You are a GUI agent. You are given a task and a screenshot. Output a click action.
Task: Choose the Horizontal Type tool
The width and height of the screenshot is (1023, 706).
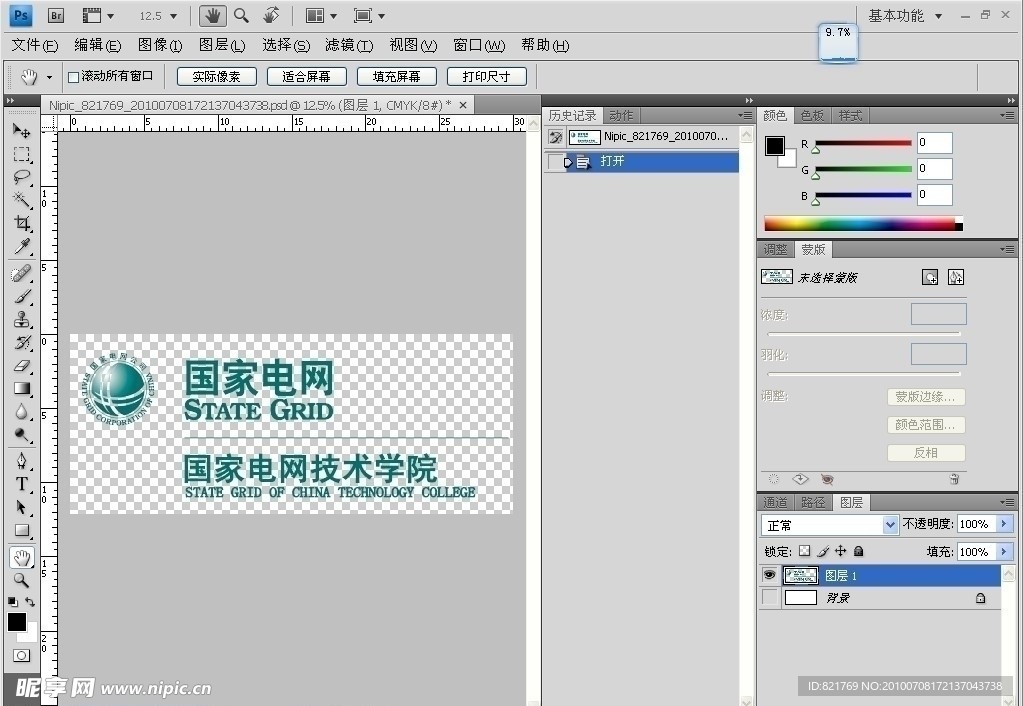pyautogui.click(x=22, y=484)
